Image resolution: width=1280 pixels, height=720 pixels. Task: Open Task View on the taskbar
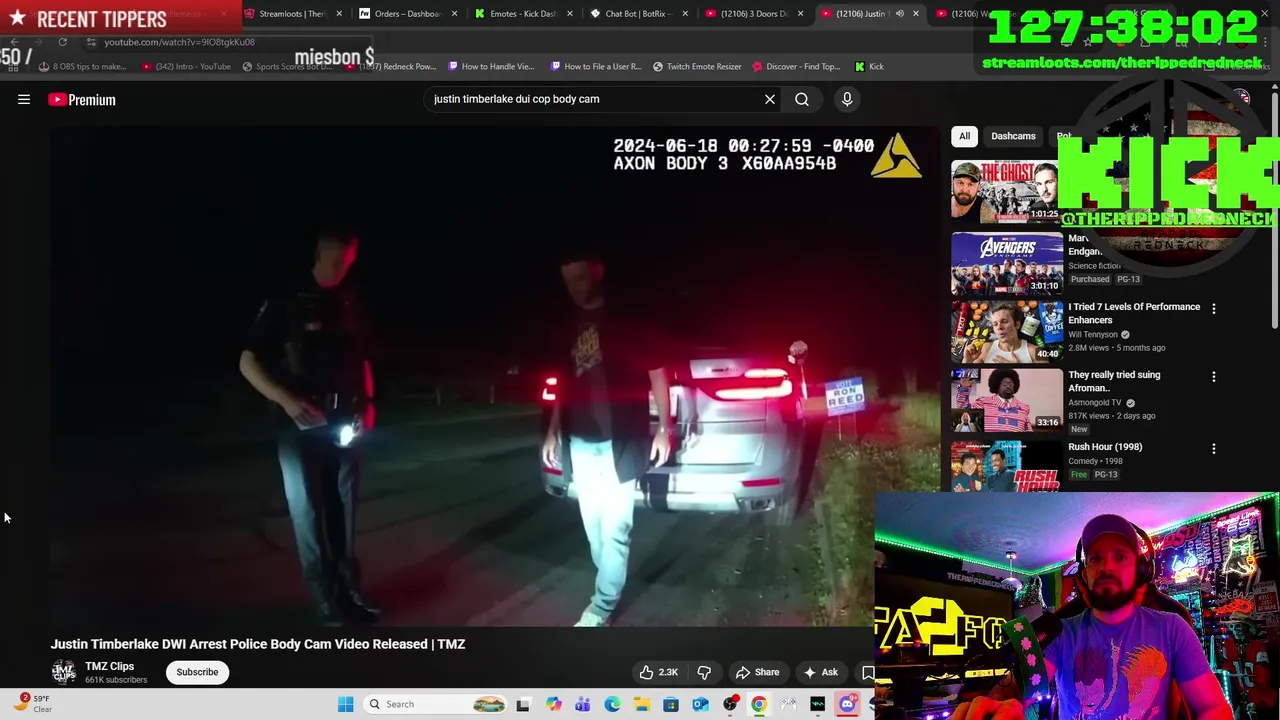tap(523, 704)
